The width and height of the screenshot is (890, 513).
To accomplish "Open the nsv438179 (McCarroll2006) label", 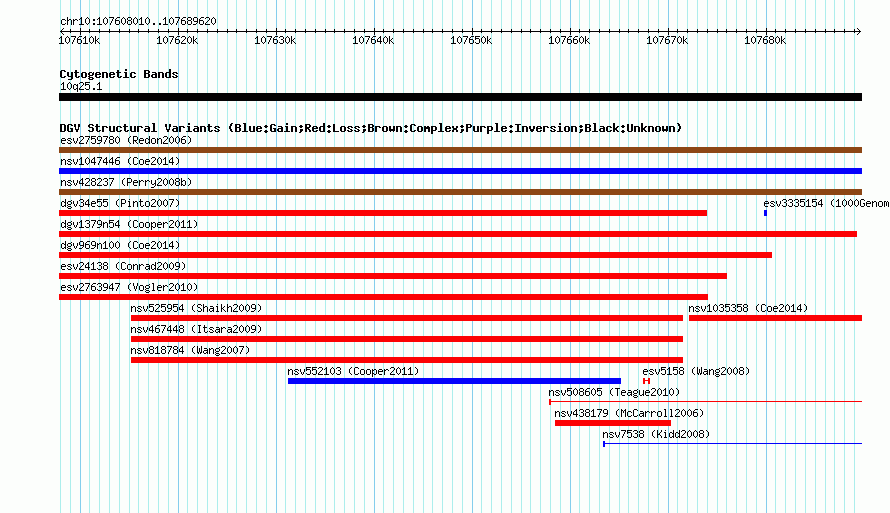I will tap(629, 413).
